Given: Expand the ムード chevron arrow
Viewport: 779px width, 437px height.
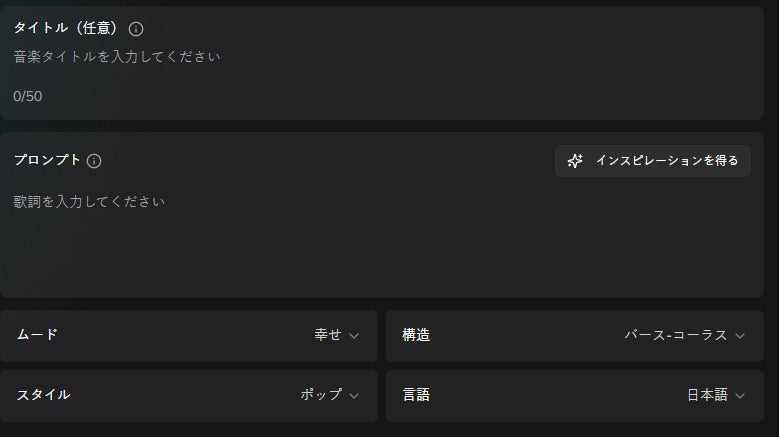Looking at the screenshot, I should coord(354,336).
